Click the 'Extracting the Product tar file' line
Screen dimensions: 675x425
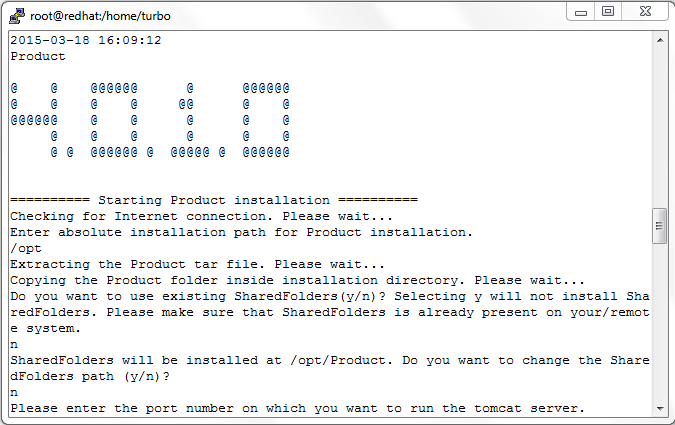click(x=198, y=264)
